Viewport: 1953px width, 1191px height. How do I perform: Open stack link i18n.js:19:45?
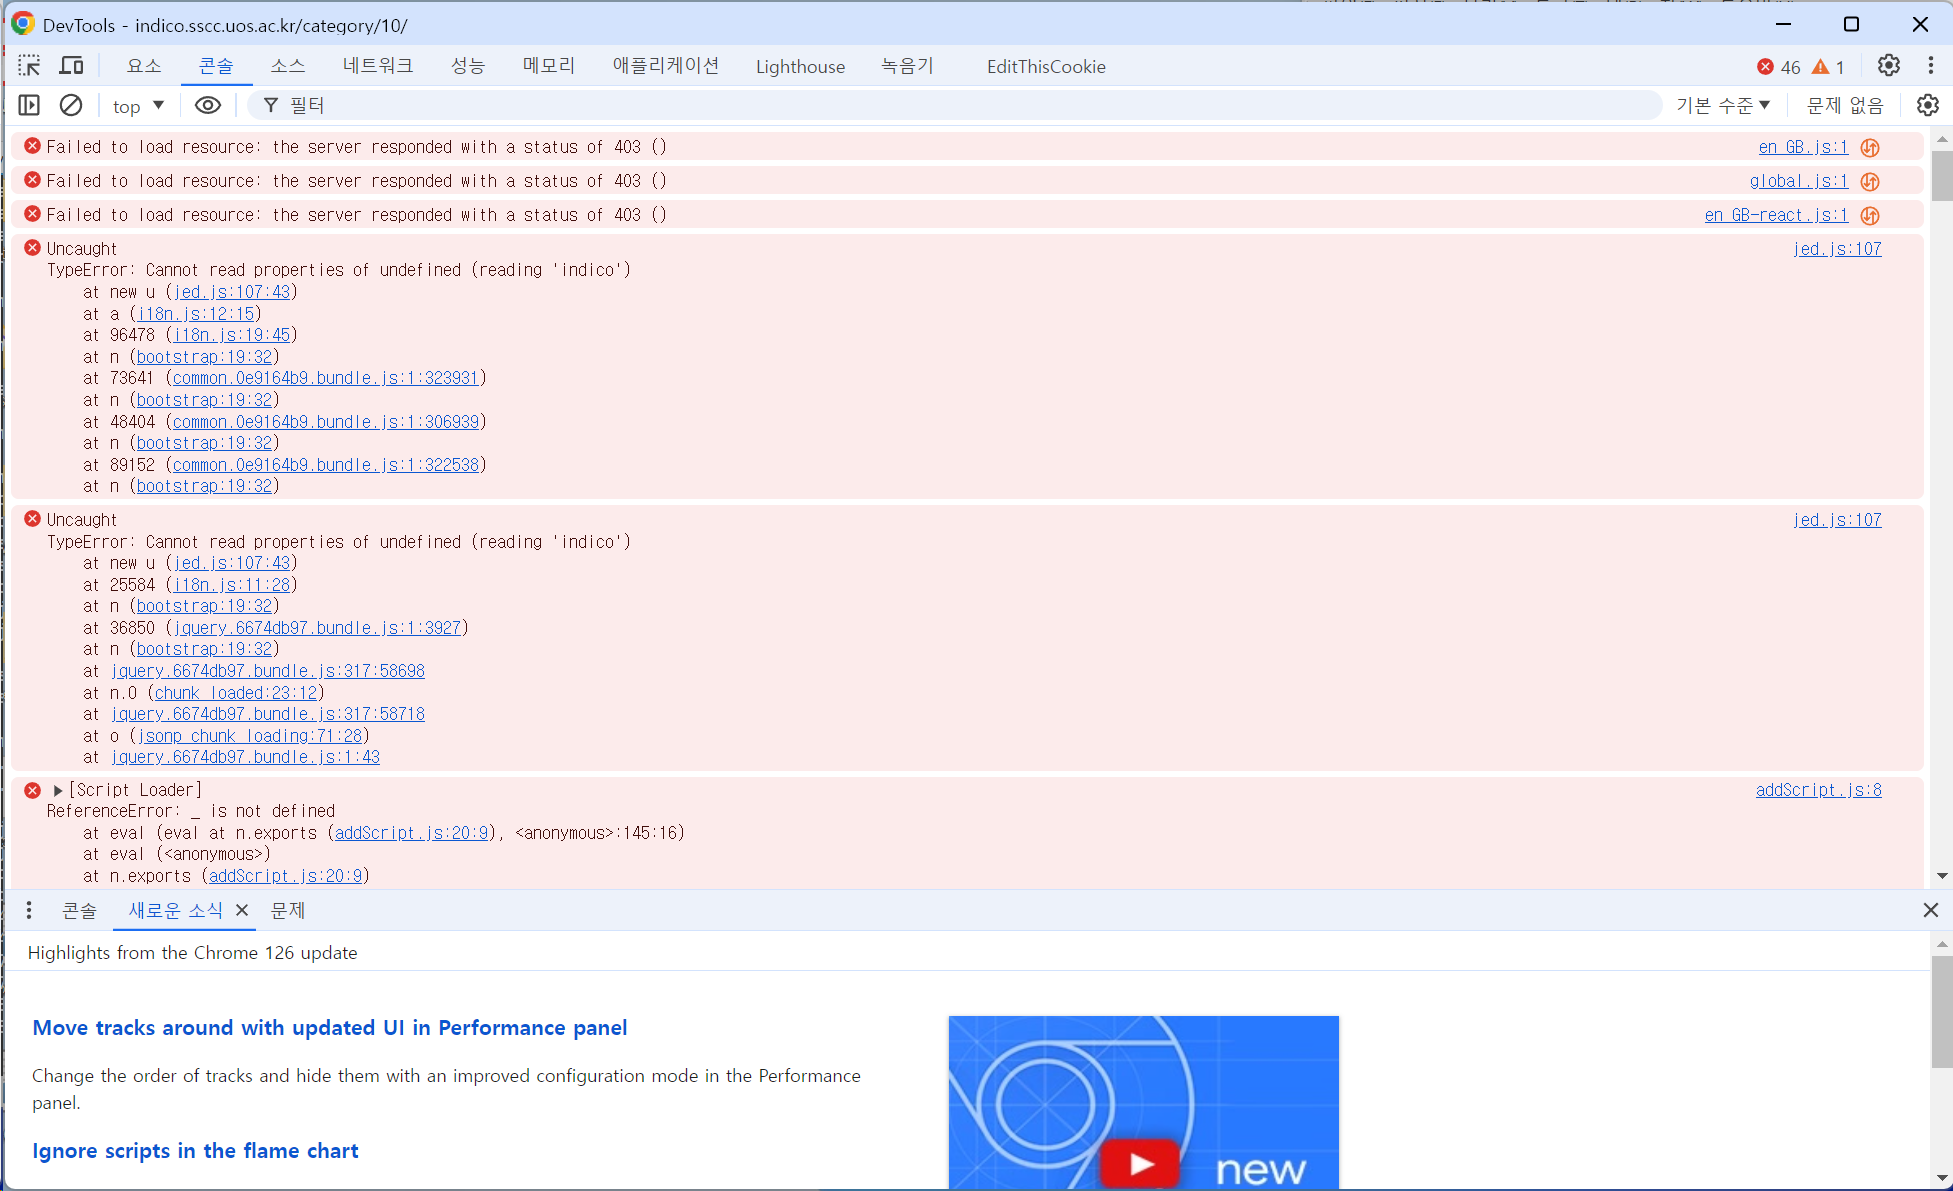pos(232,335)
